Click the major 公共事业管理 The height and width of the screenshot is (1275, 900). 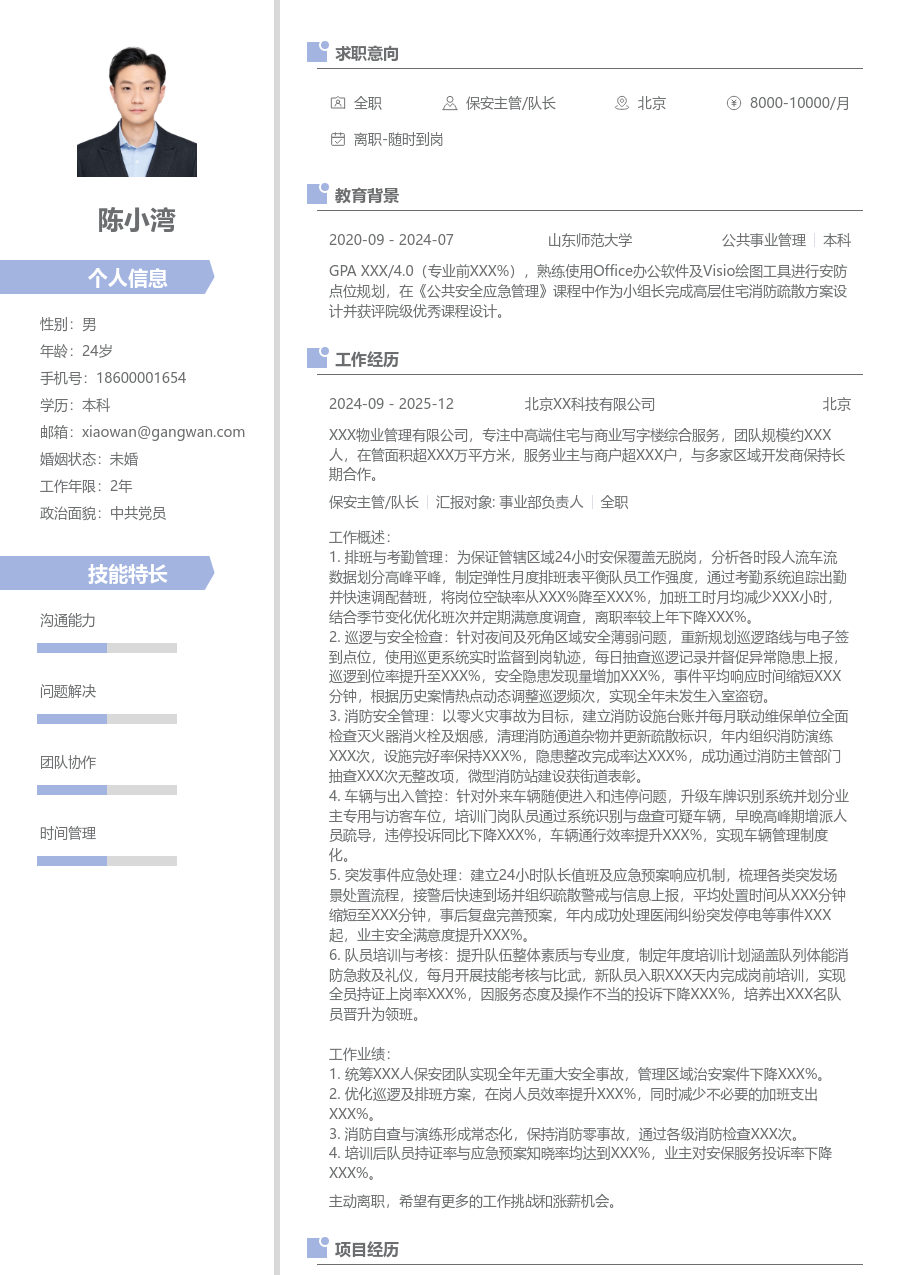764,240
